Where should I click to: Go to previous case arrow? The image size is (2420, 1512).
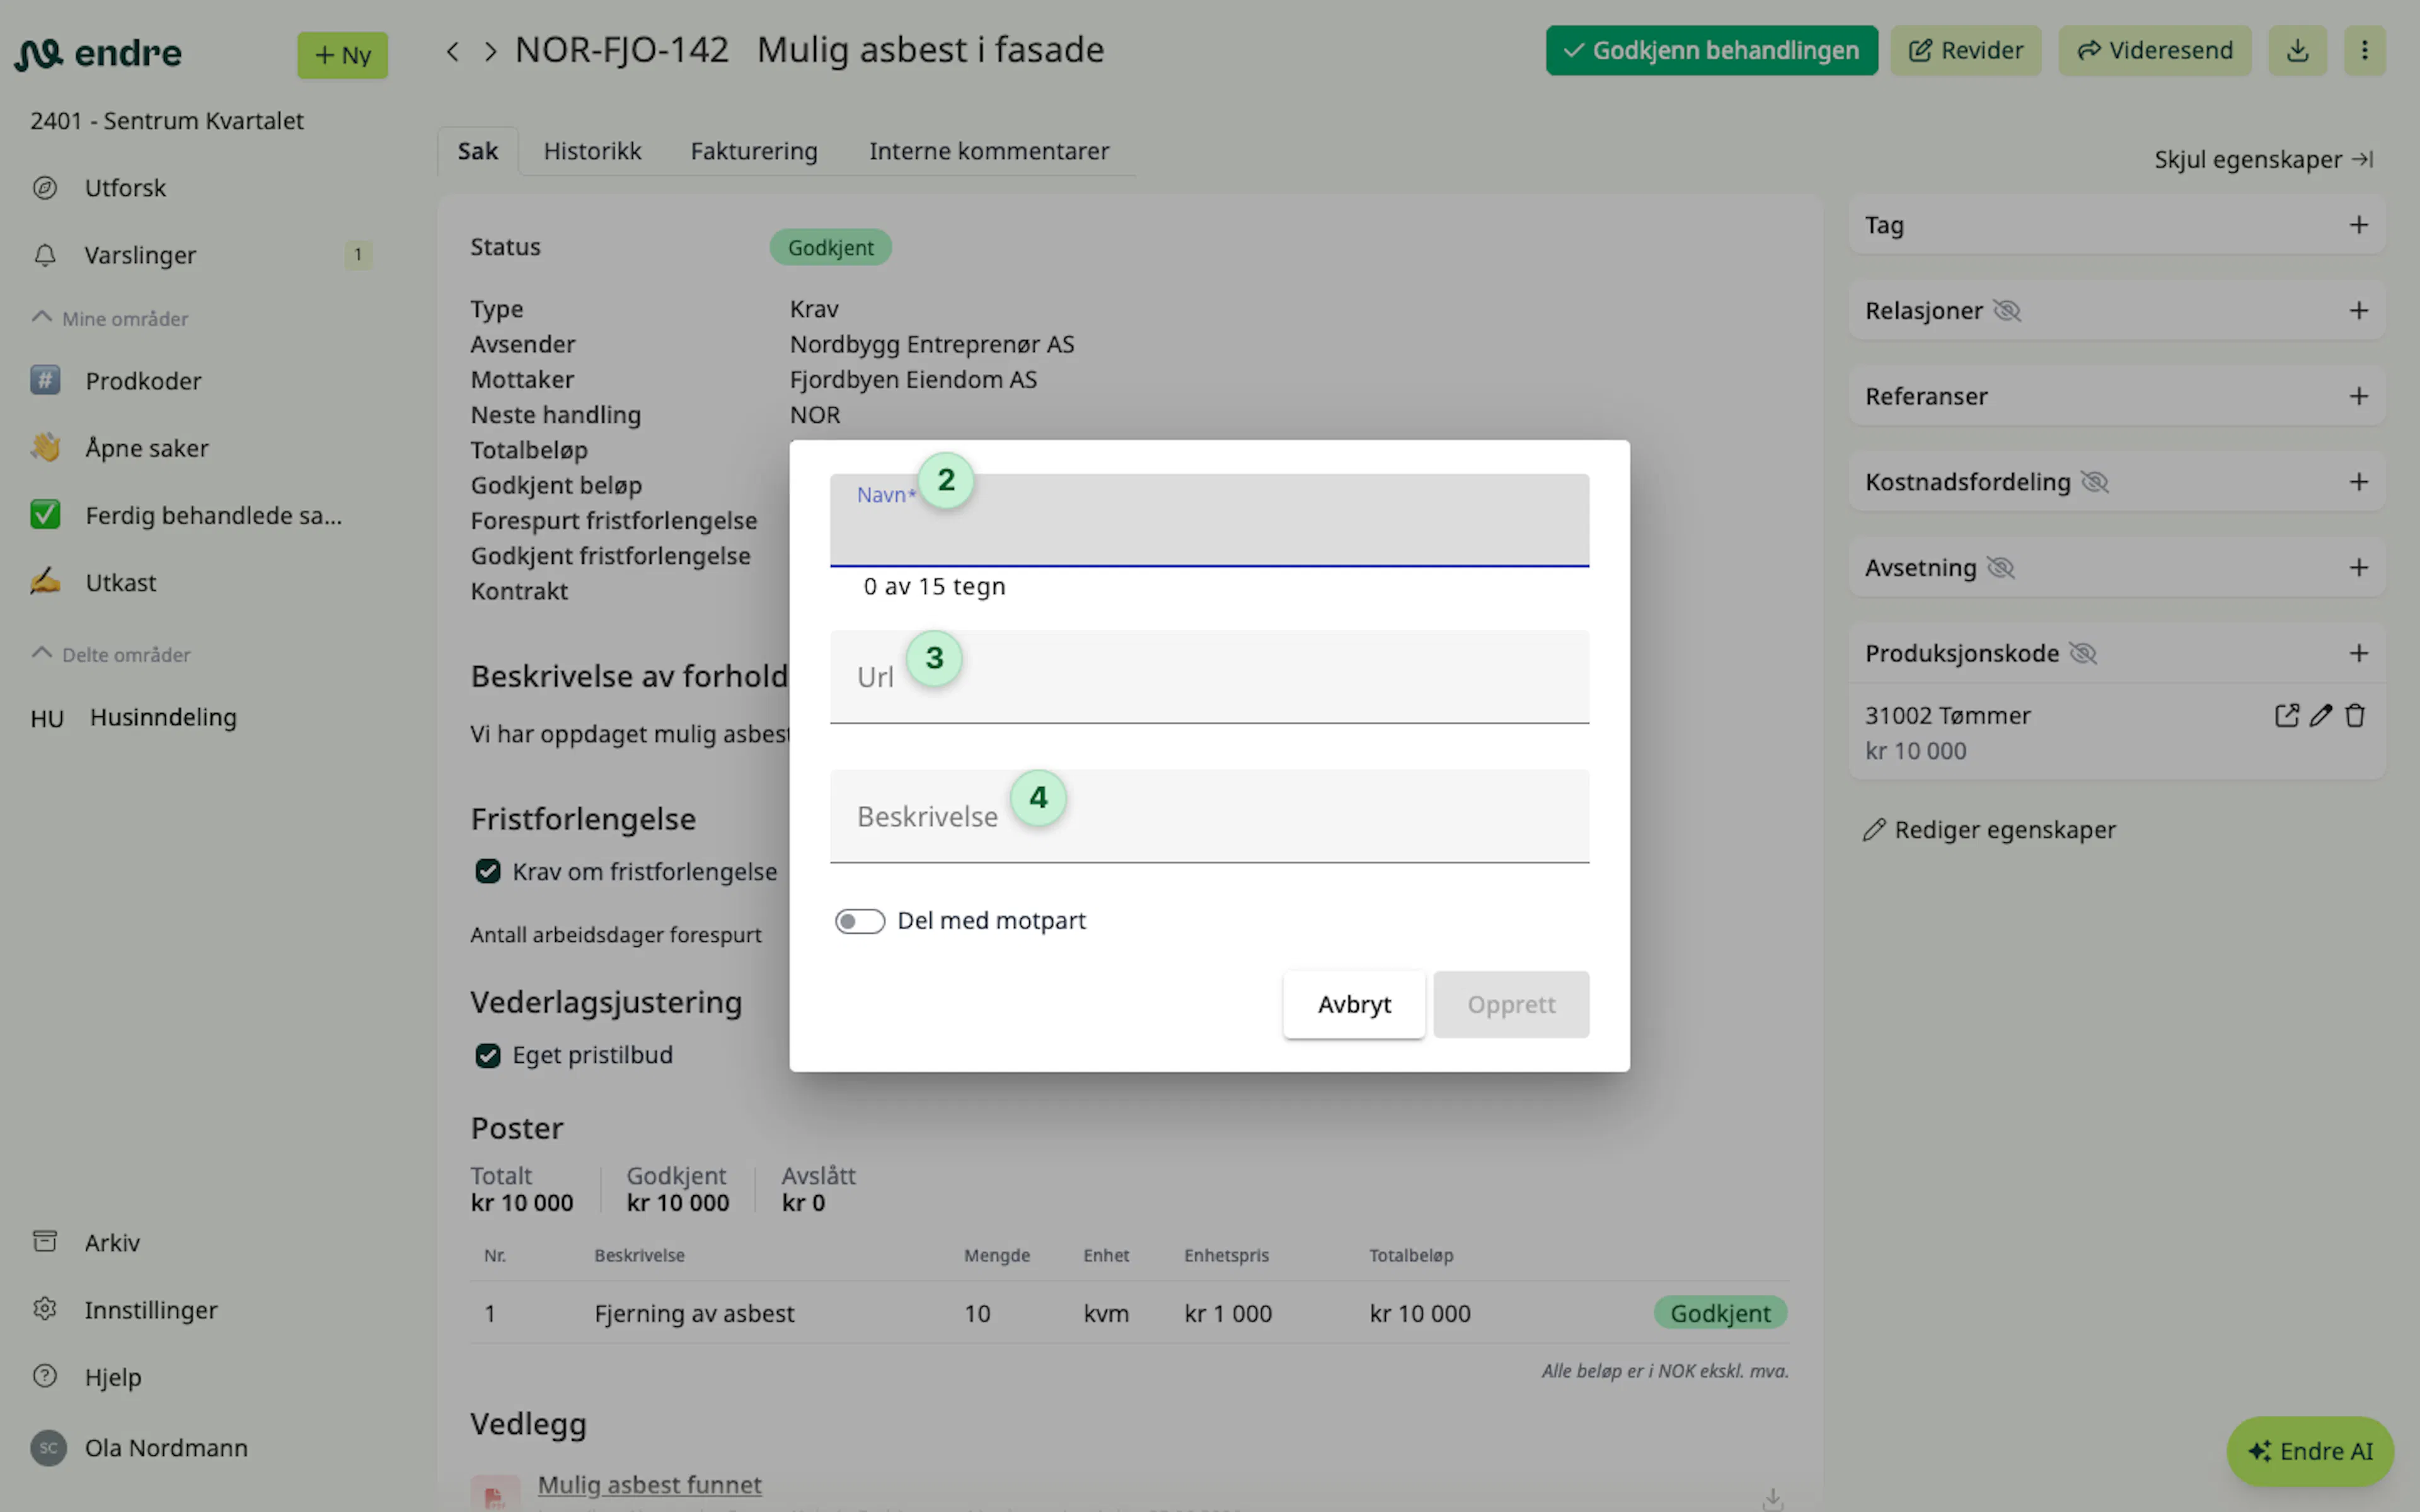pyautogui.click(x=453, y=51)
